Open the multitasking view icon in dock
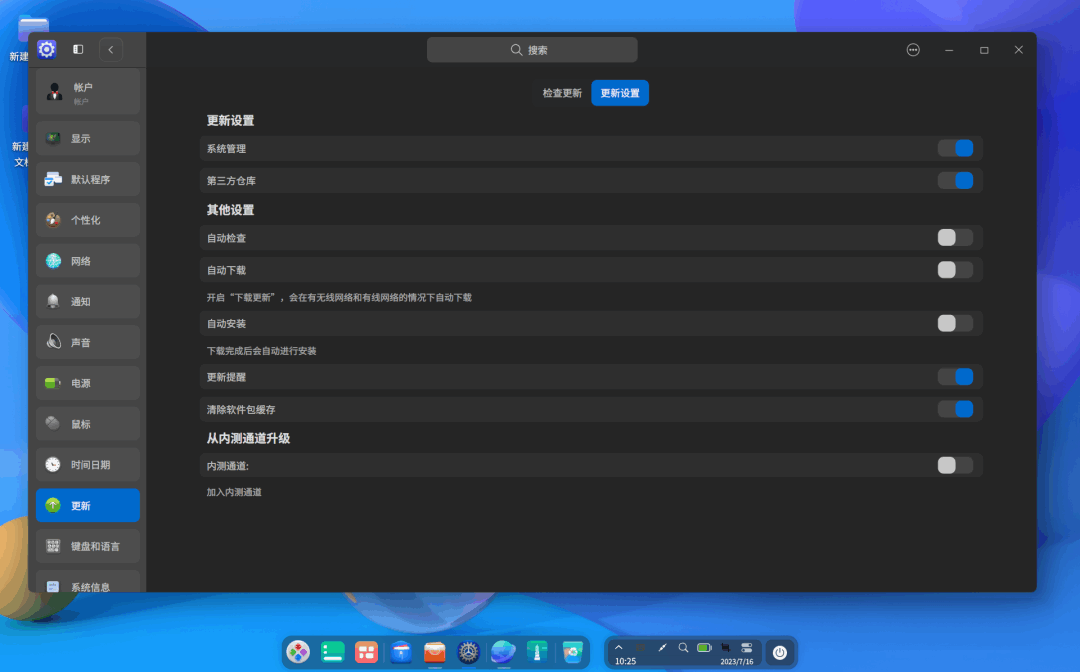1080x672 pixels. pos(366,651)
